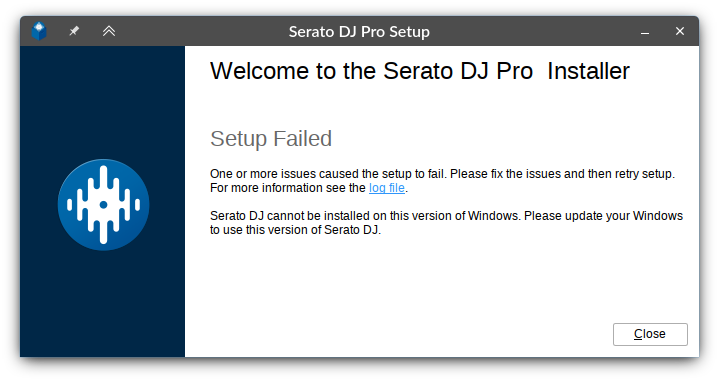Click empty title bar space right of the title
The height and width of the screenshot is (381, 719).
[532, 31]
